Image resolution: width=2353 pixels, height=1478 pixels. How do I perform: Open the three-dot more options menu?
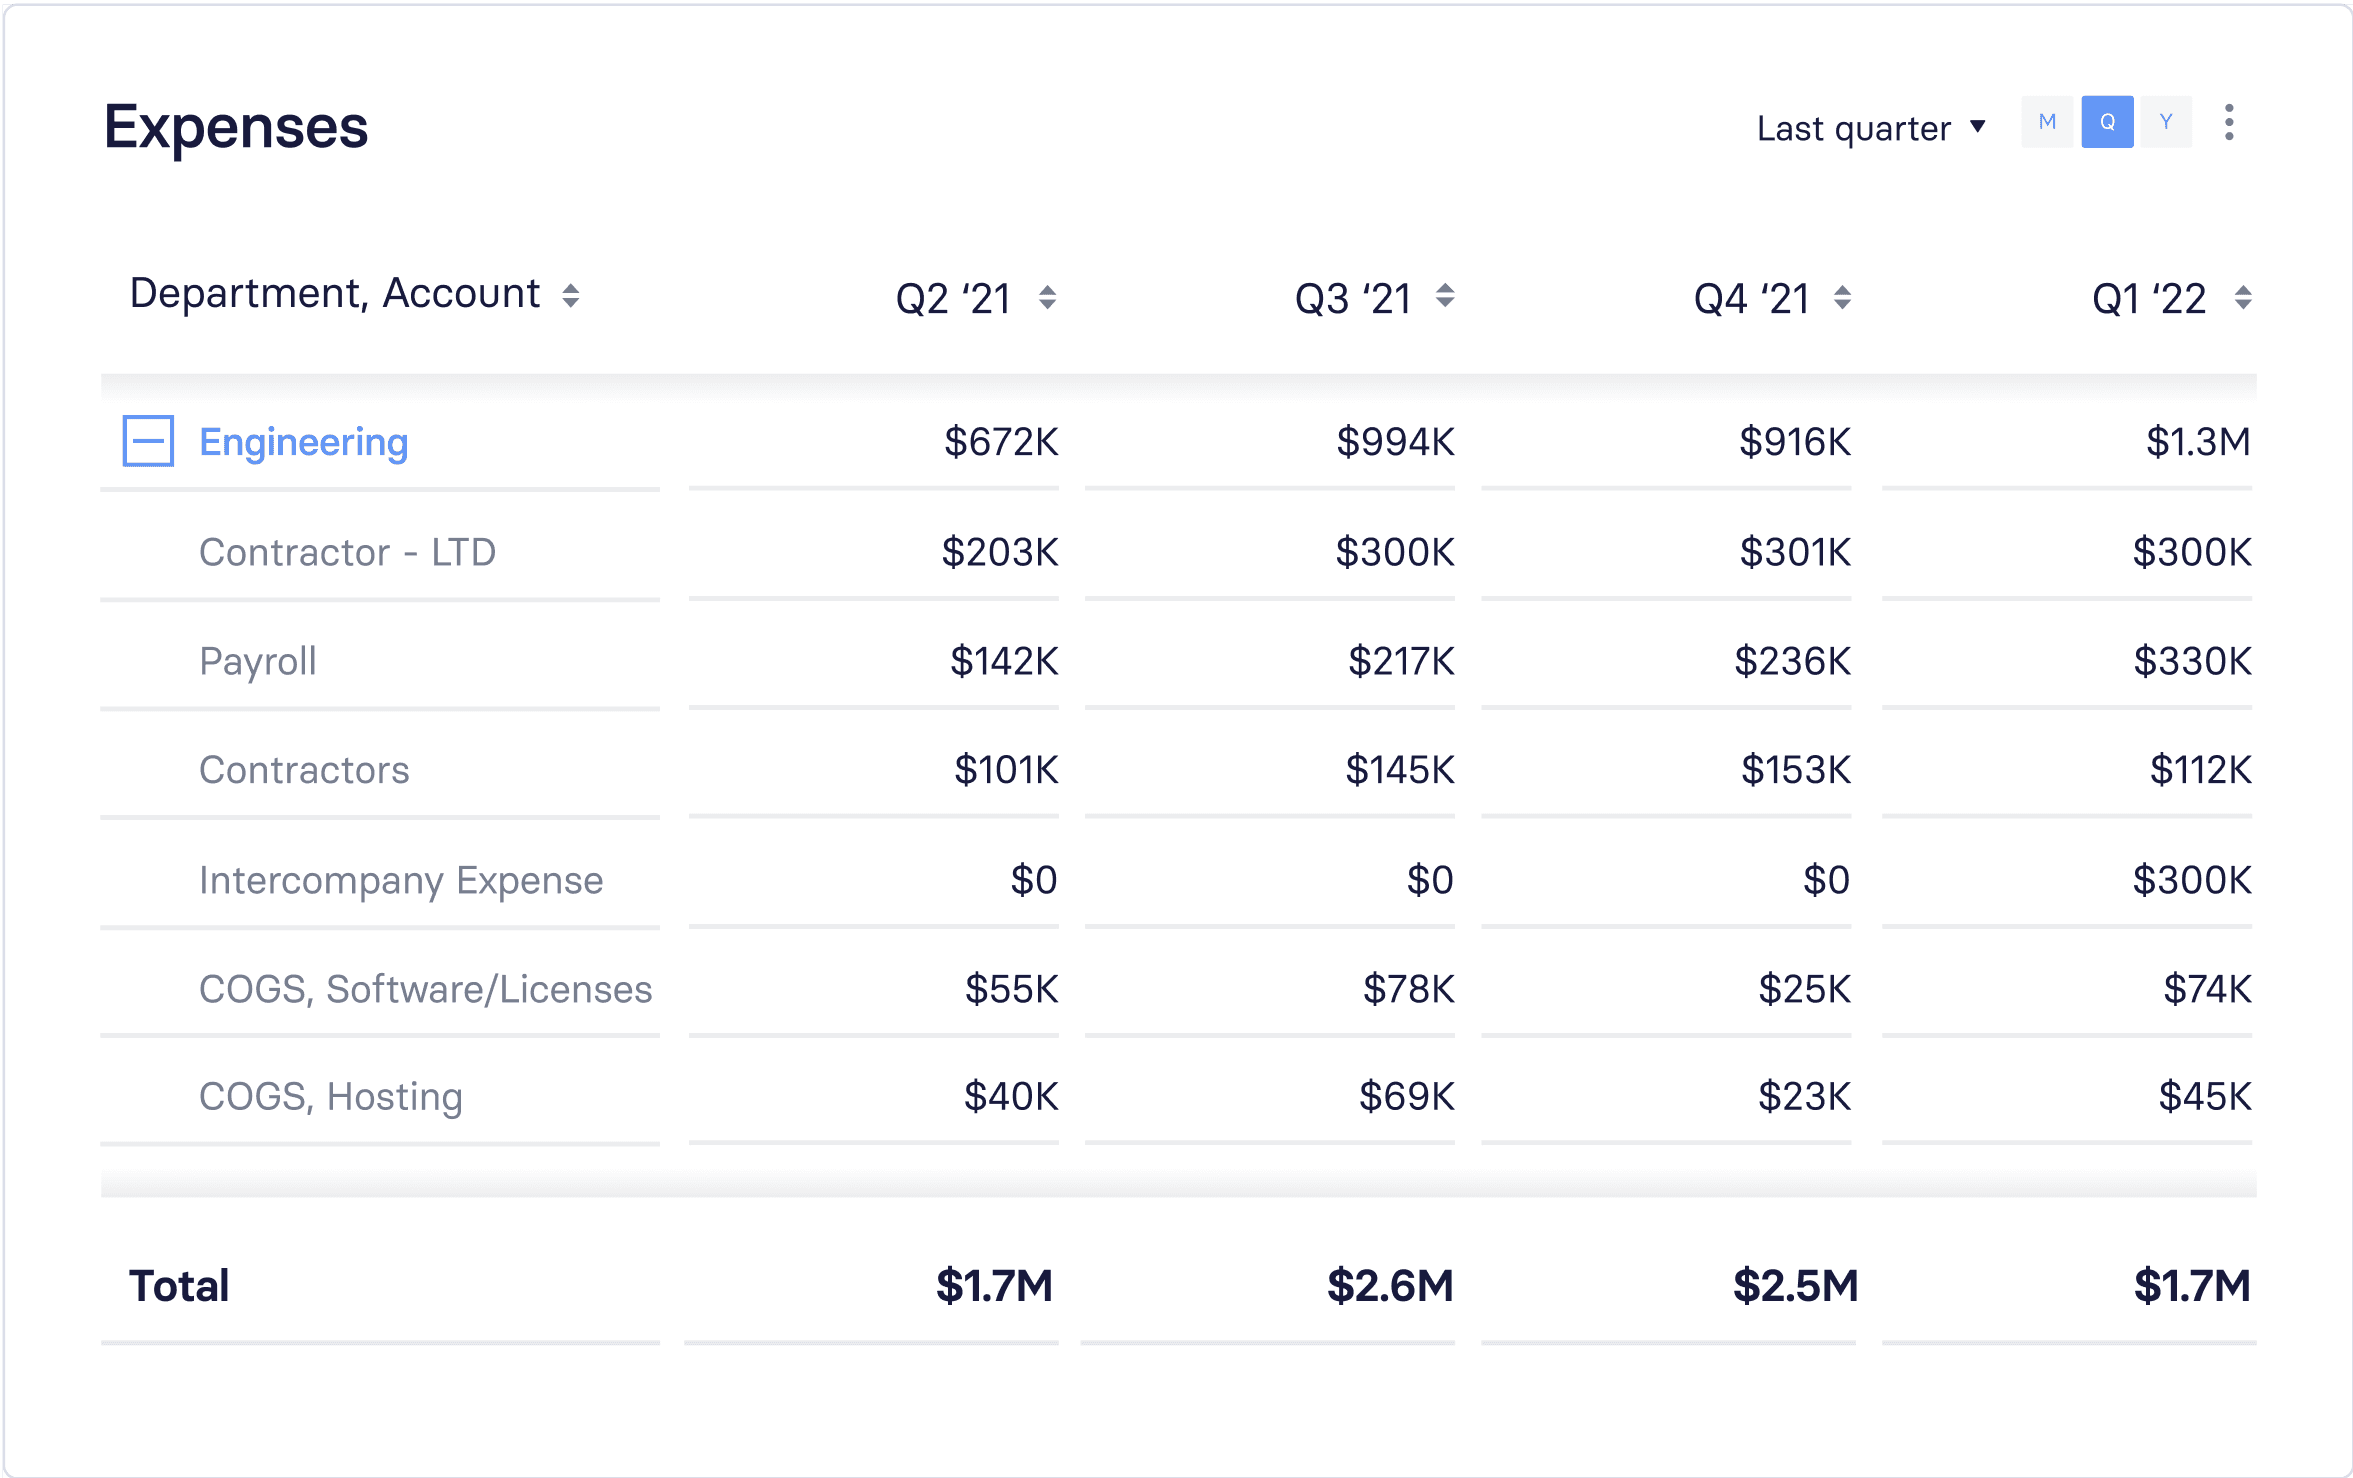[x=2229, y=123]
